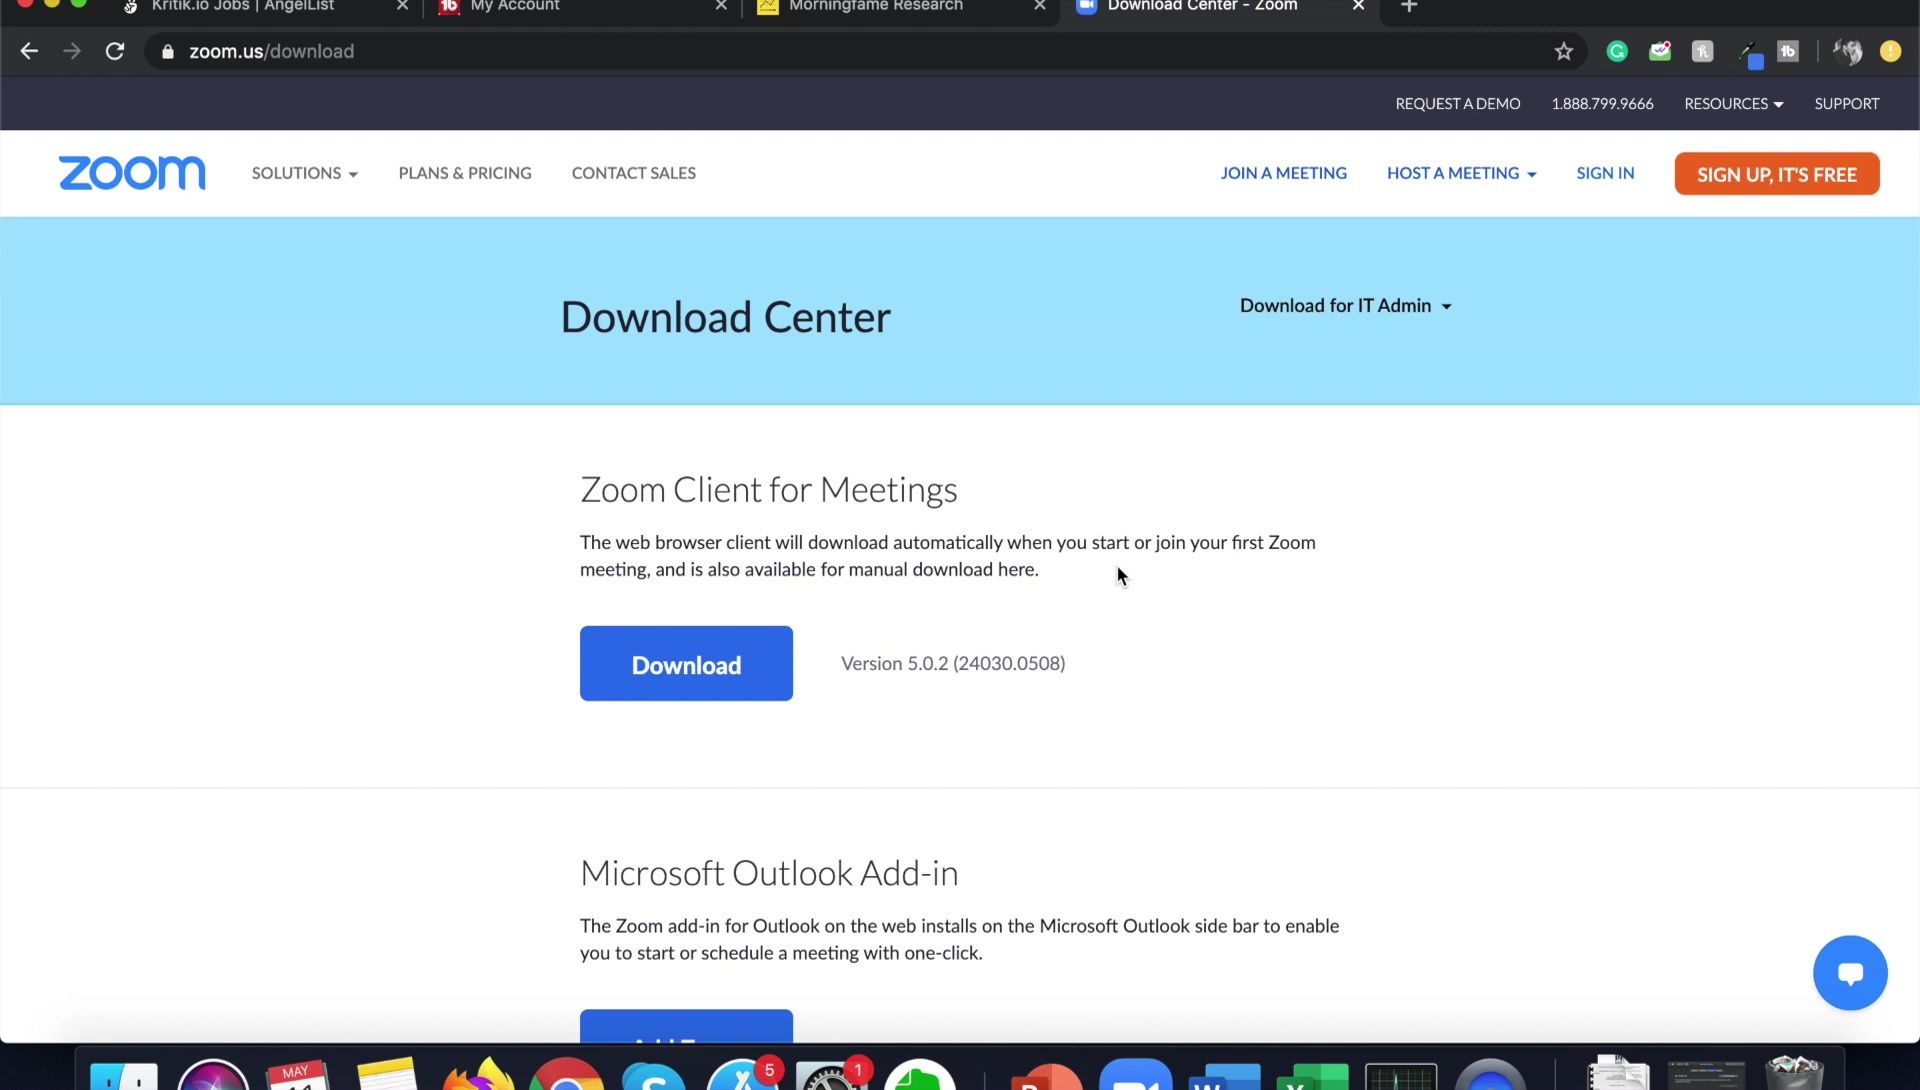The width and height of the screenshot is (1920, 1090).
Task: Click the yellow Chrome update alert icon
Action: pyautogui.click(x=1890, y=51)
